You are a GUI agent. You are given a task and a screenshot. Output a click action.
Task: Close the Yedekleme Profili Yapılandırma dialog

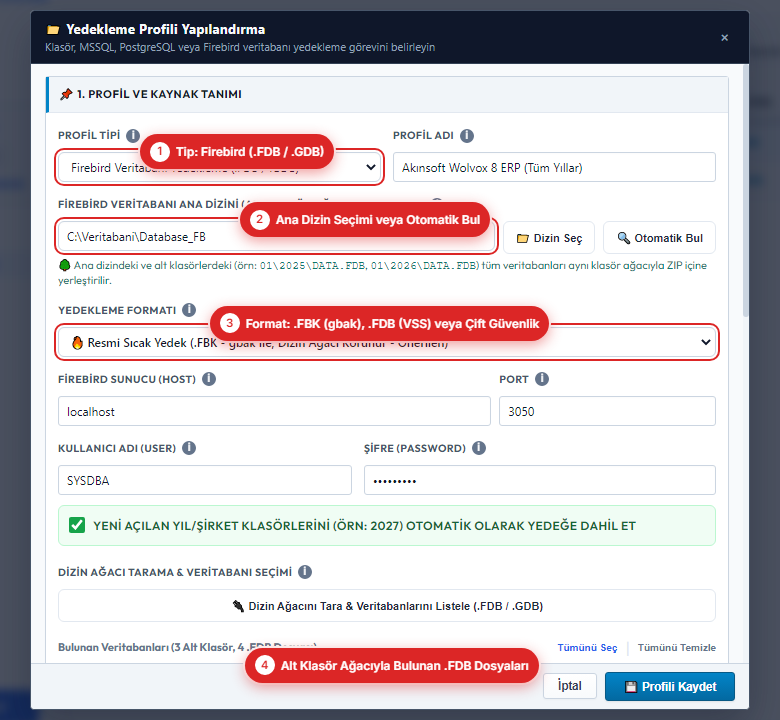click(x=724, y=38)
